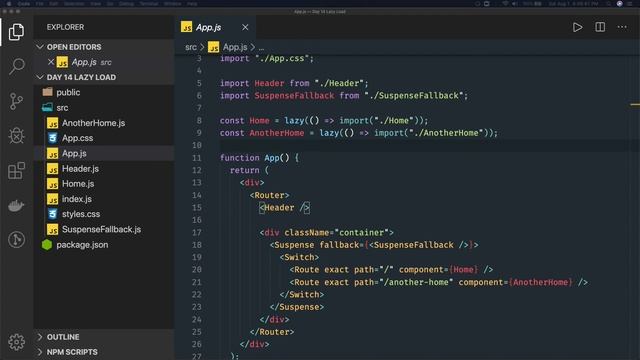This screenshot has width=640, height=360.
Task: Click the opening <Switch> tag
Action: [x=299, y=257]
